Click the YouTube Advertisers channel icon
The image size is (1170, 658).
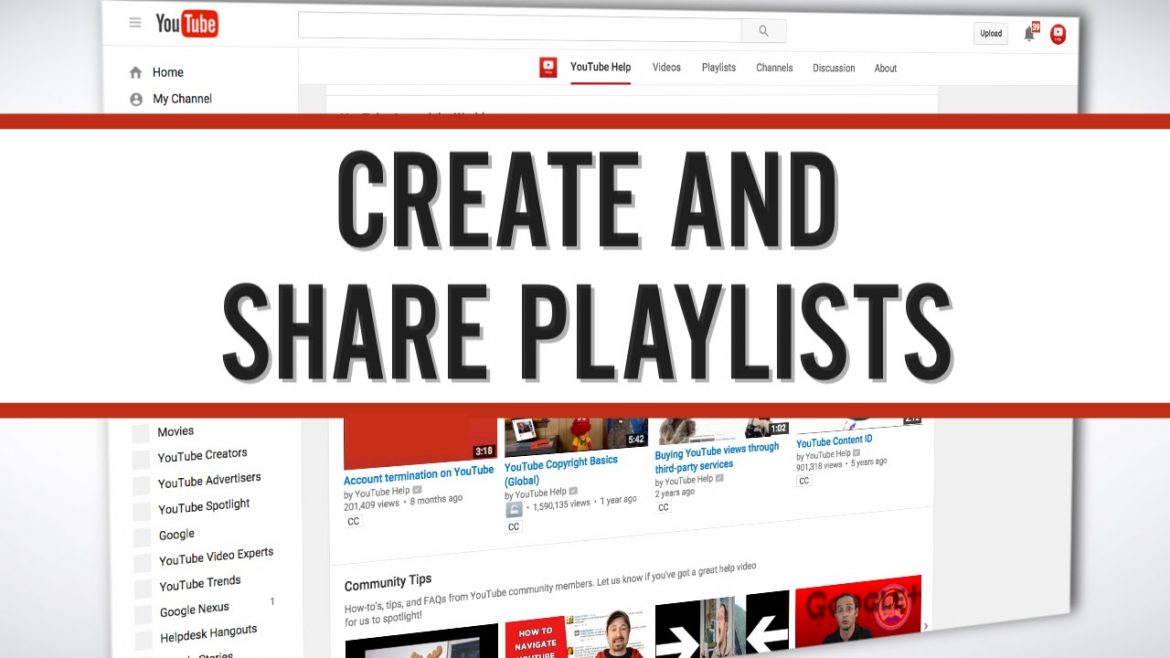point(141,485)
